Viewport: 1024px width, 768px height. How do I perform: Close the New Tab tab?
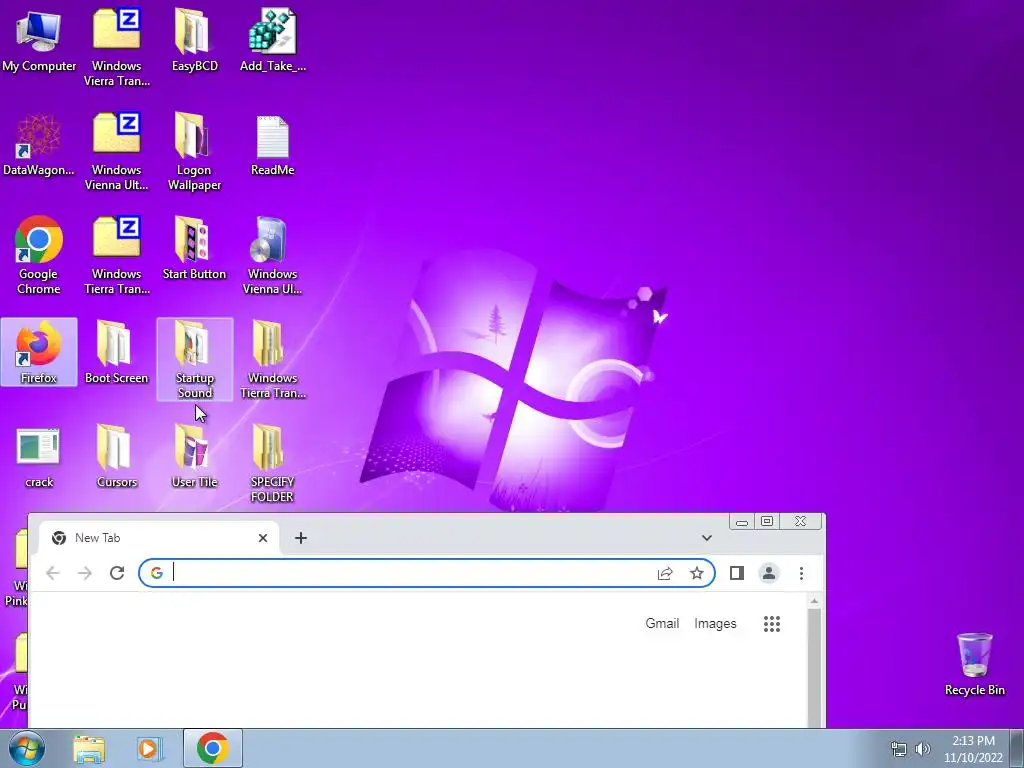click(x=263, y=538)
